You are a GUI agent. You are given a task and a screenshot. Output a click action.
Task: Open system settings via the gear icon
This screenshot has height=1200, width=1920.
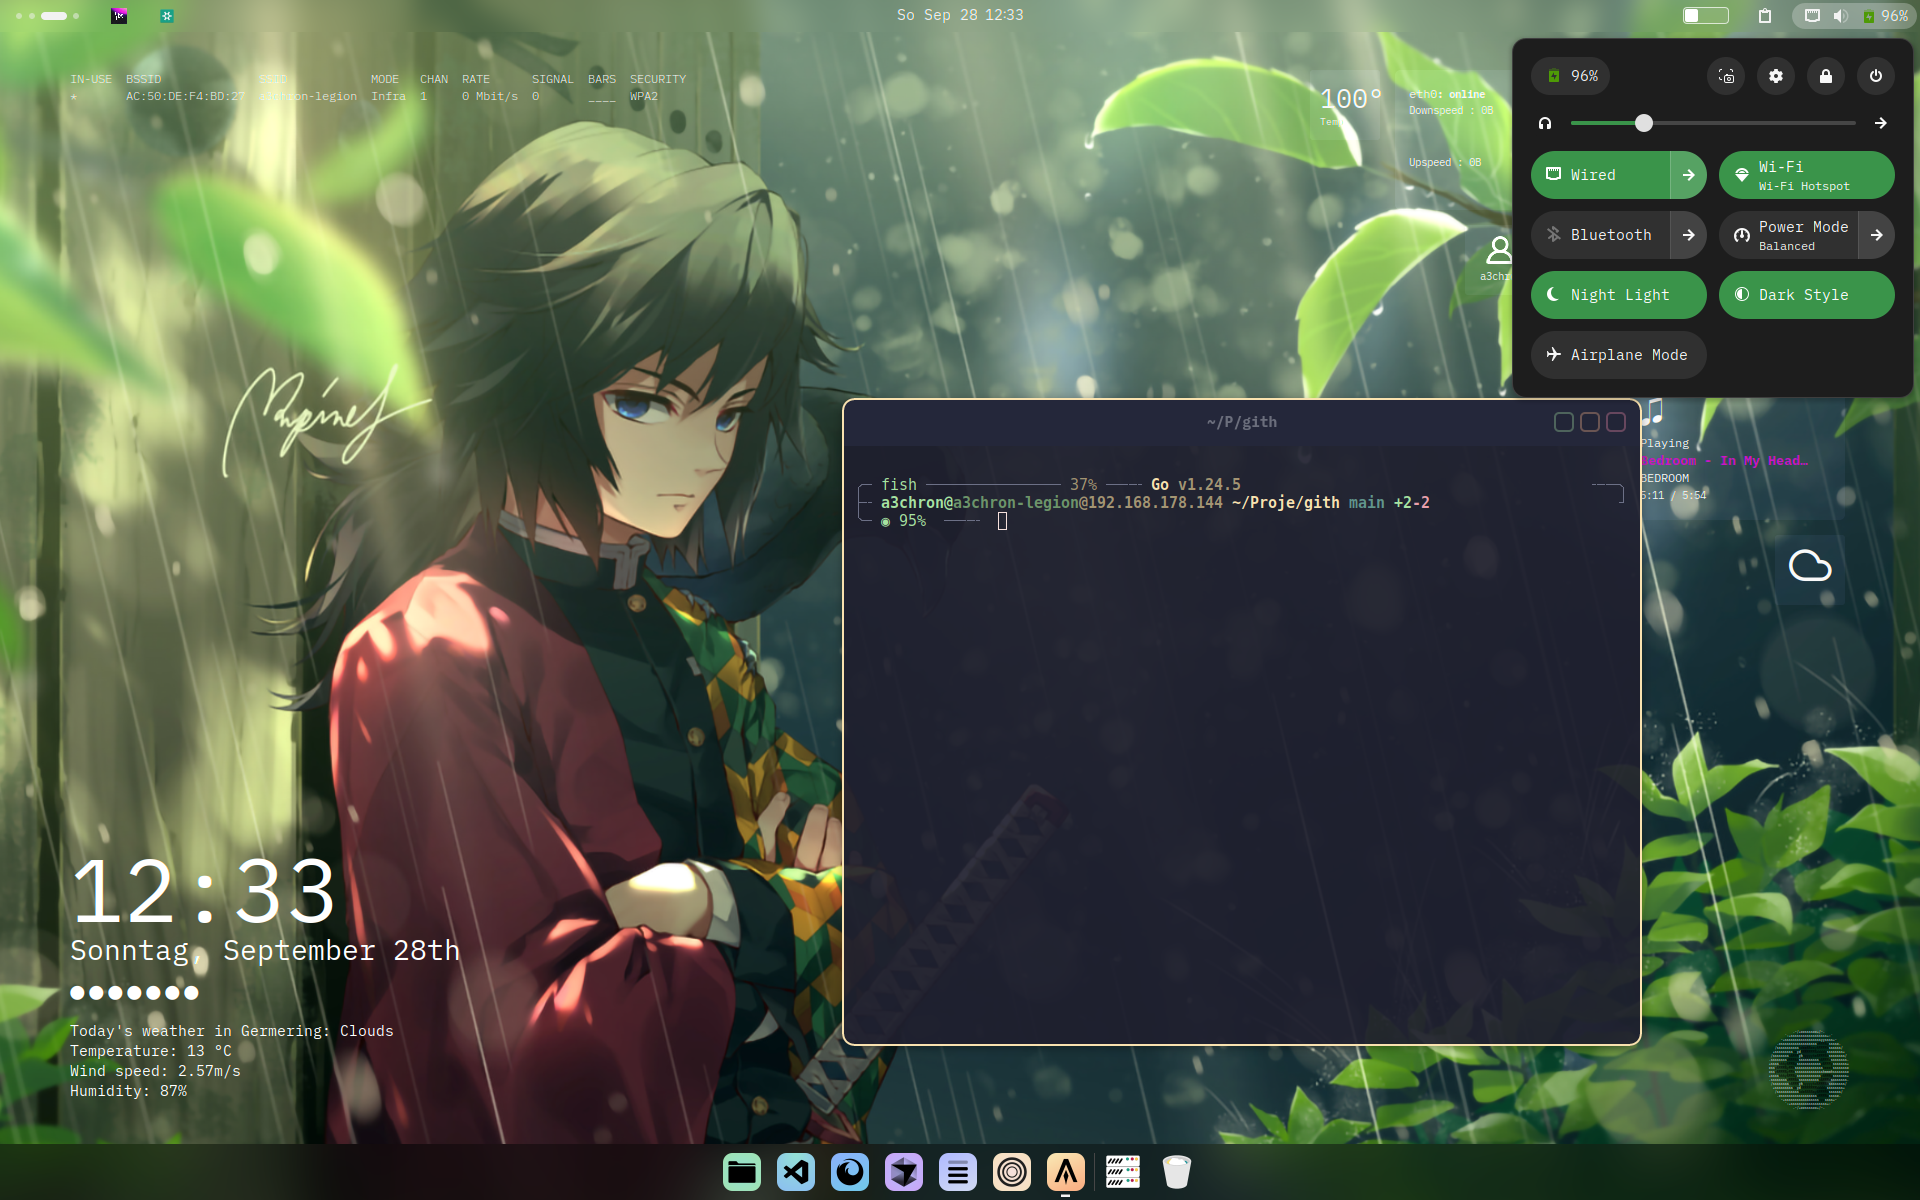click(1776, 76)
